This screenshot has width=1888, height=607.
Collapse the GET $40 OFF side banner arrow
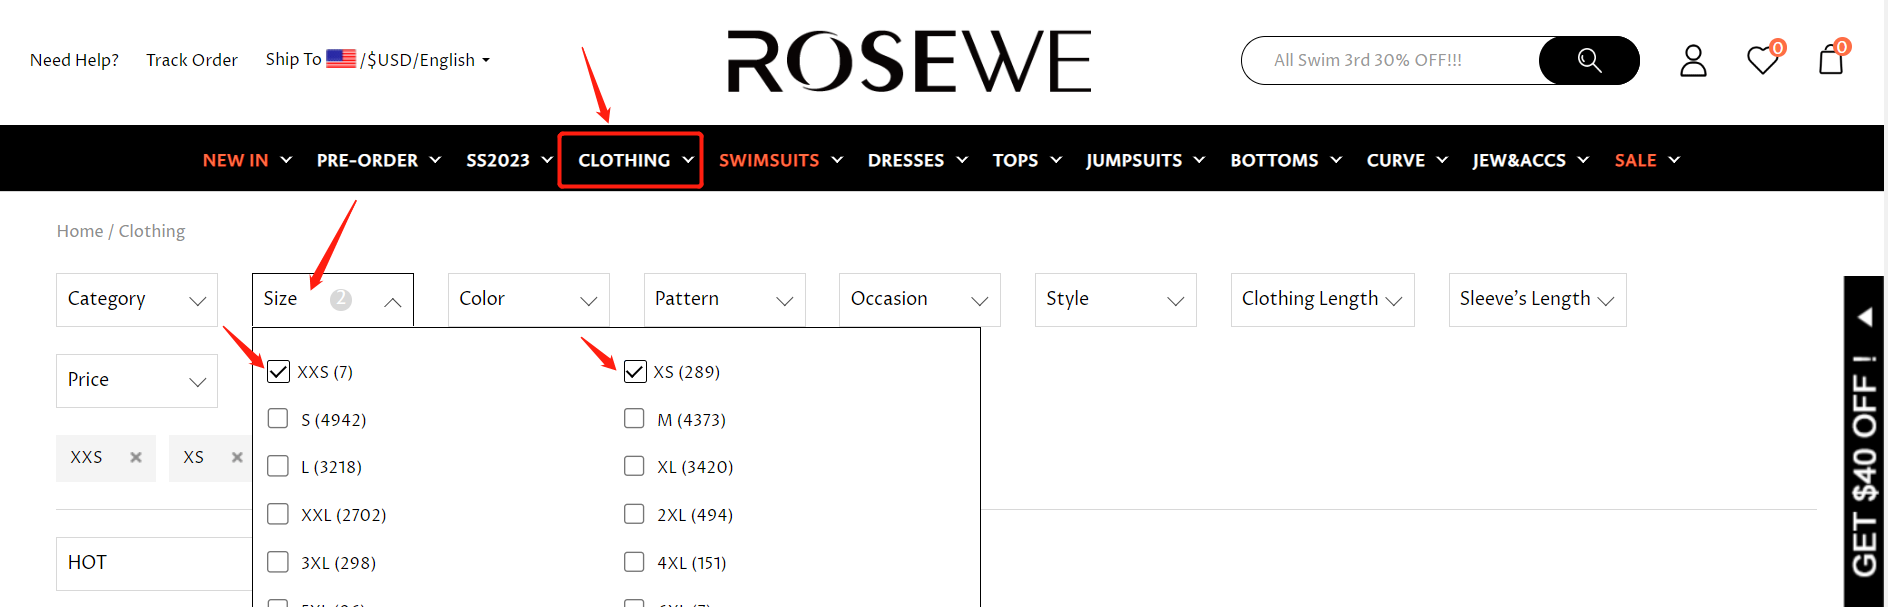[1864, 317]
